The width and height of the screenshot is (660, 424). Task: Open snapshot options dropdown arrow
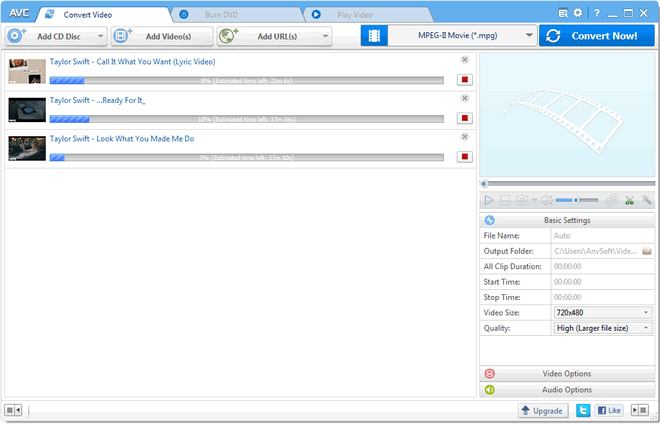point(534,200)
